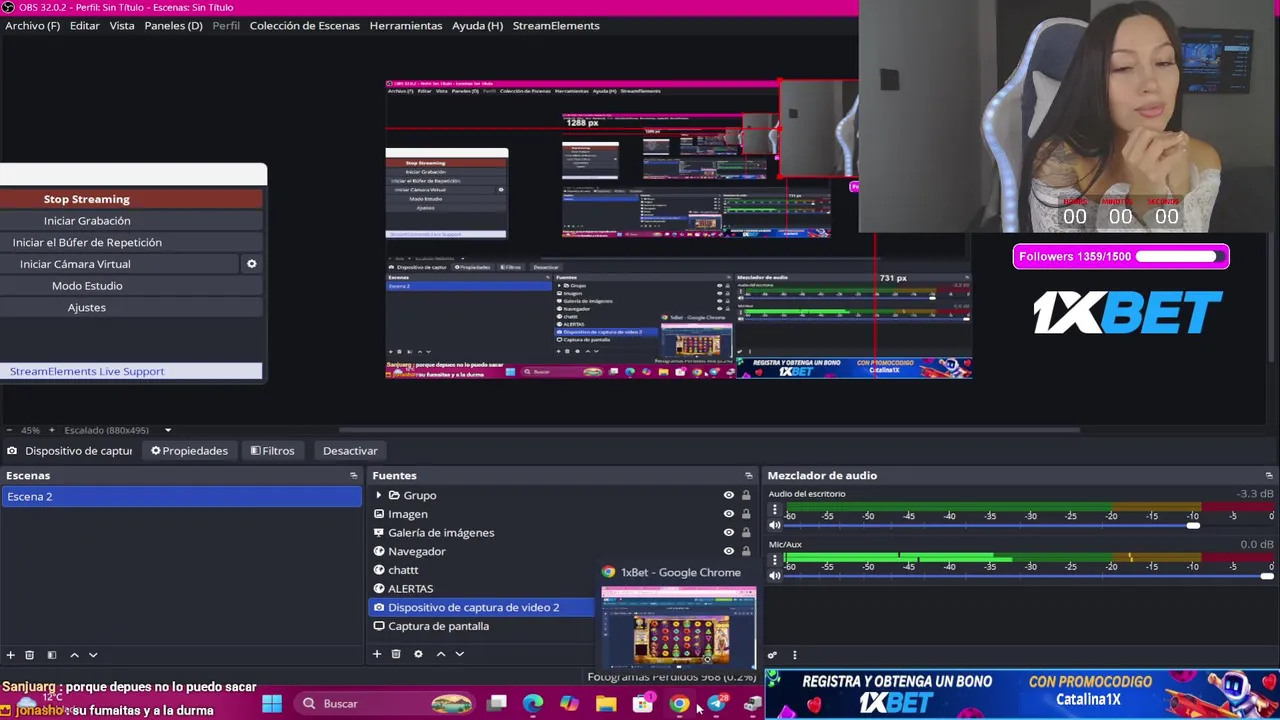Zoom in preview with plus button
The width and height of the screenshot is (1280, 720).
tap(52, 430)
